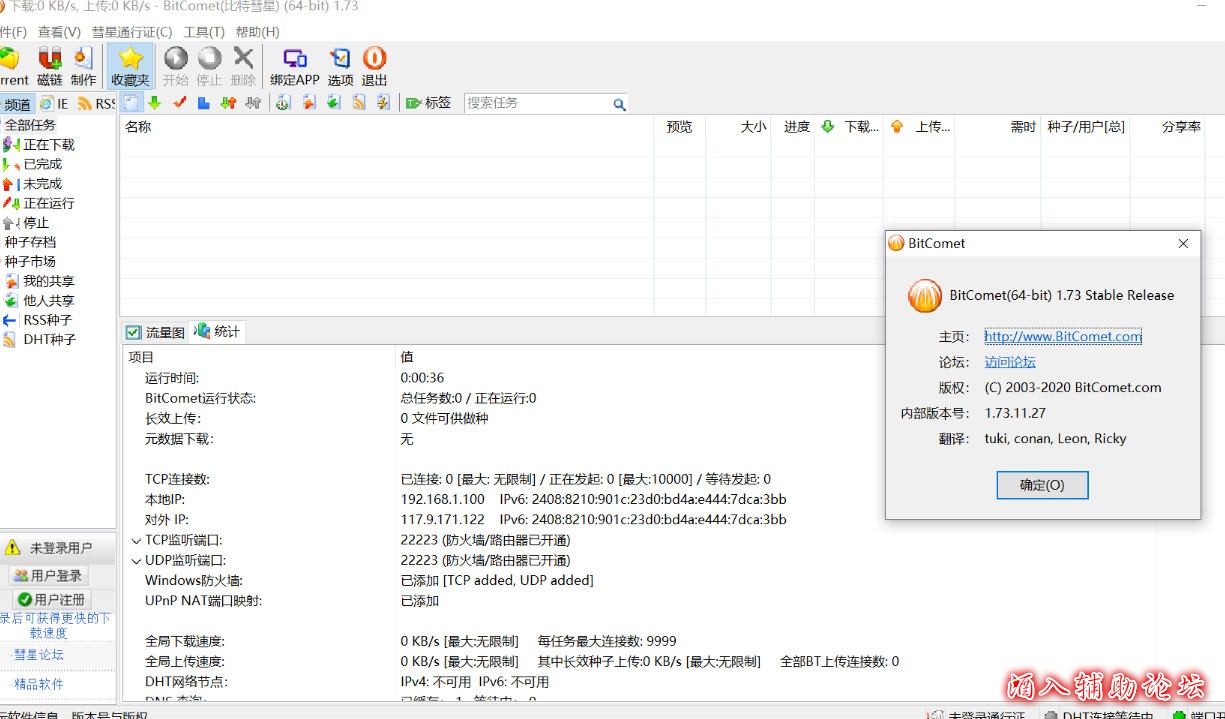Open the 工具(T) menu
The image size is (1225, 719).
pos(204,32)
